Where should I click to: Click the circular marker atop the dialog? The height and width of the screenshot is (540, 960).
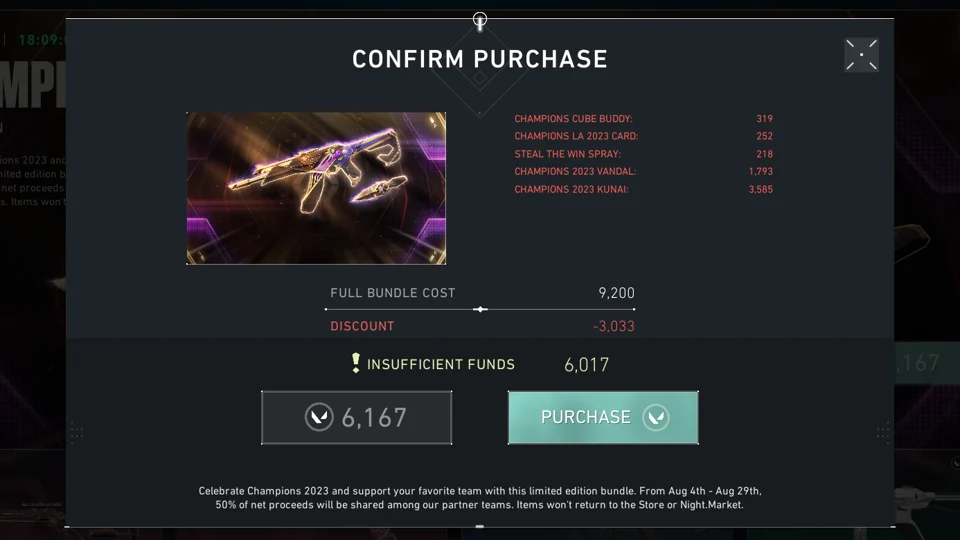click(480, 19)
